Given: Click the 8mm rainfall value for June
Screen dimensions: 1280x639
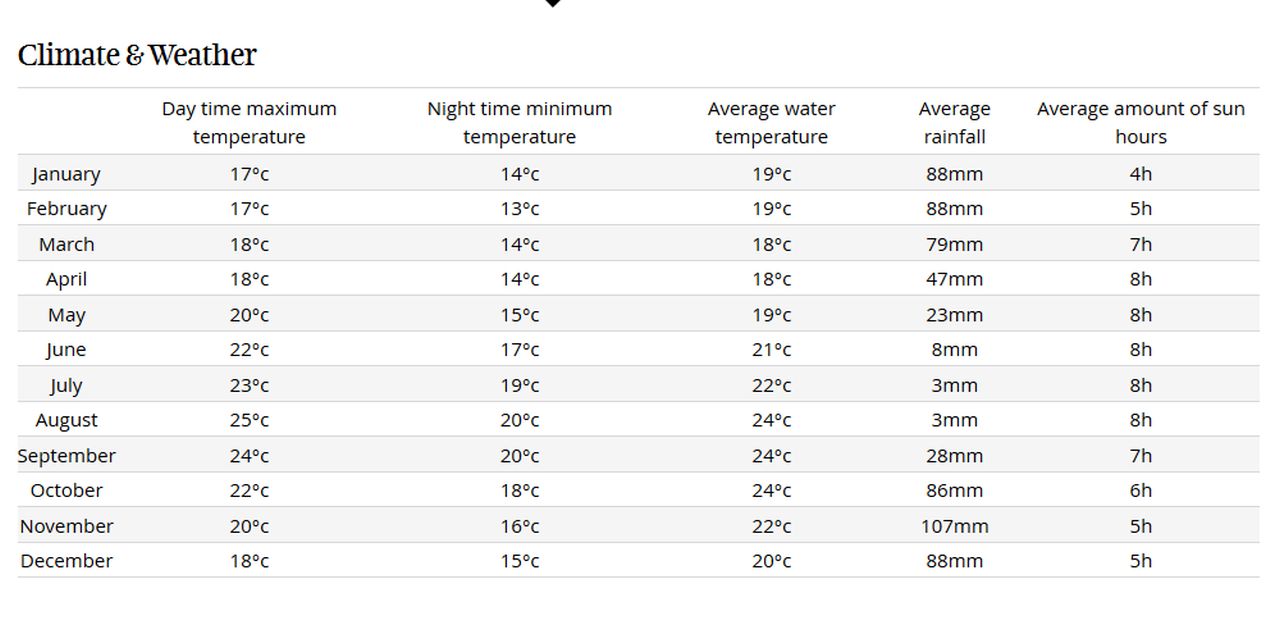Looking at the screenshot, I should (954, 350).
